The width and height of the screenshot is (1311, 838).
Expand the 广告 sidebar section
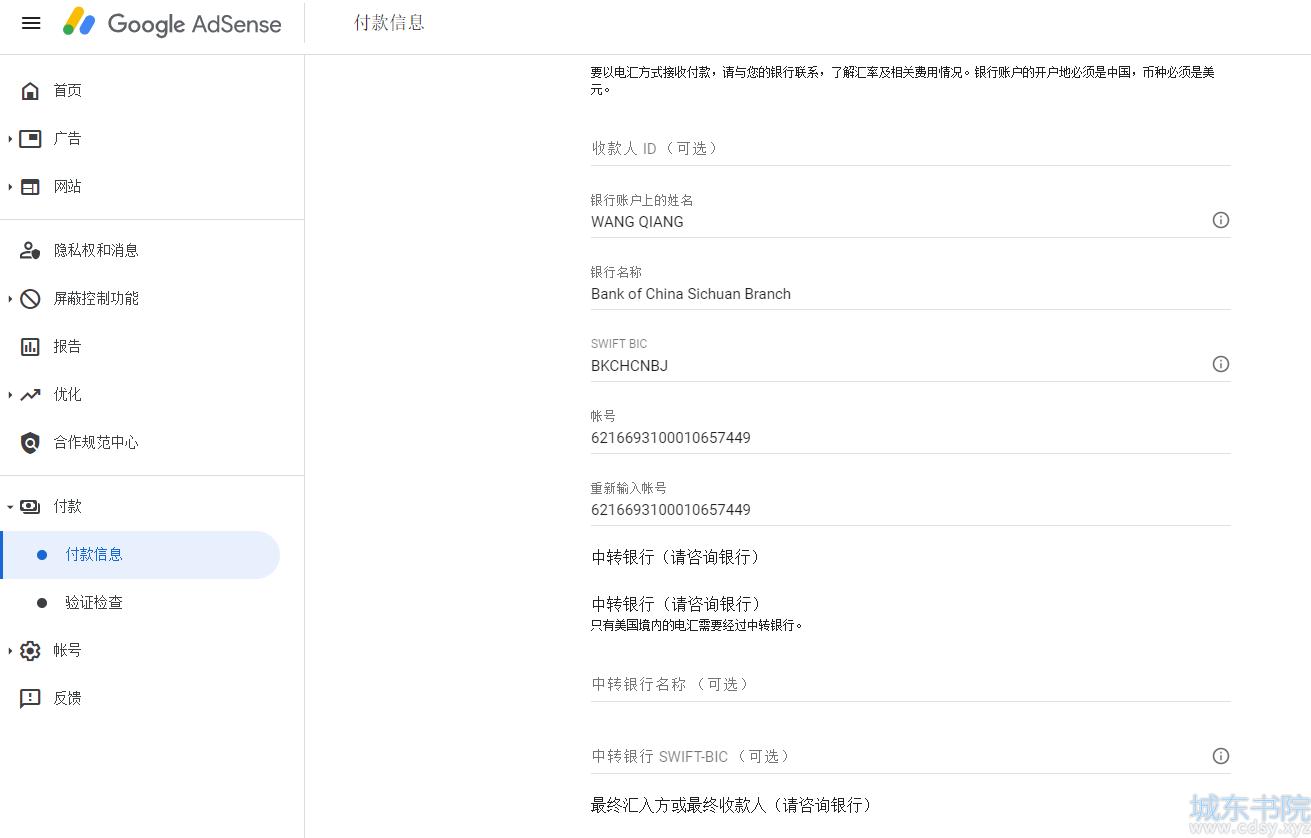pos(10,139)
